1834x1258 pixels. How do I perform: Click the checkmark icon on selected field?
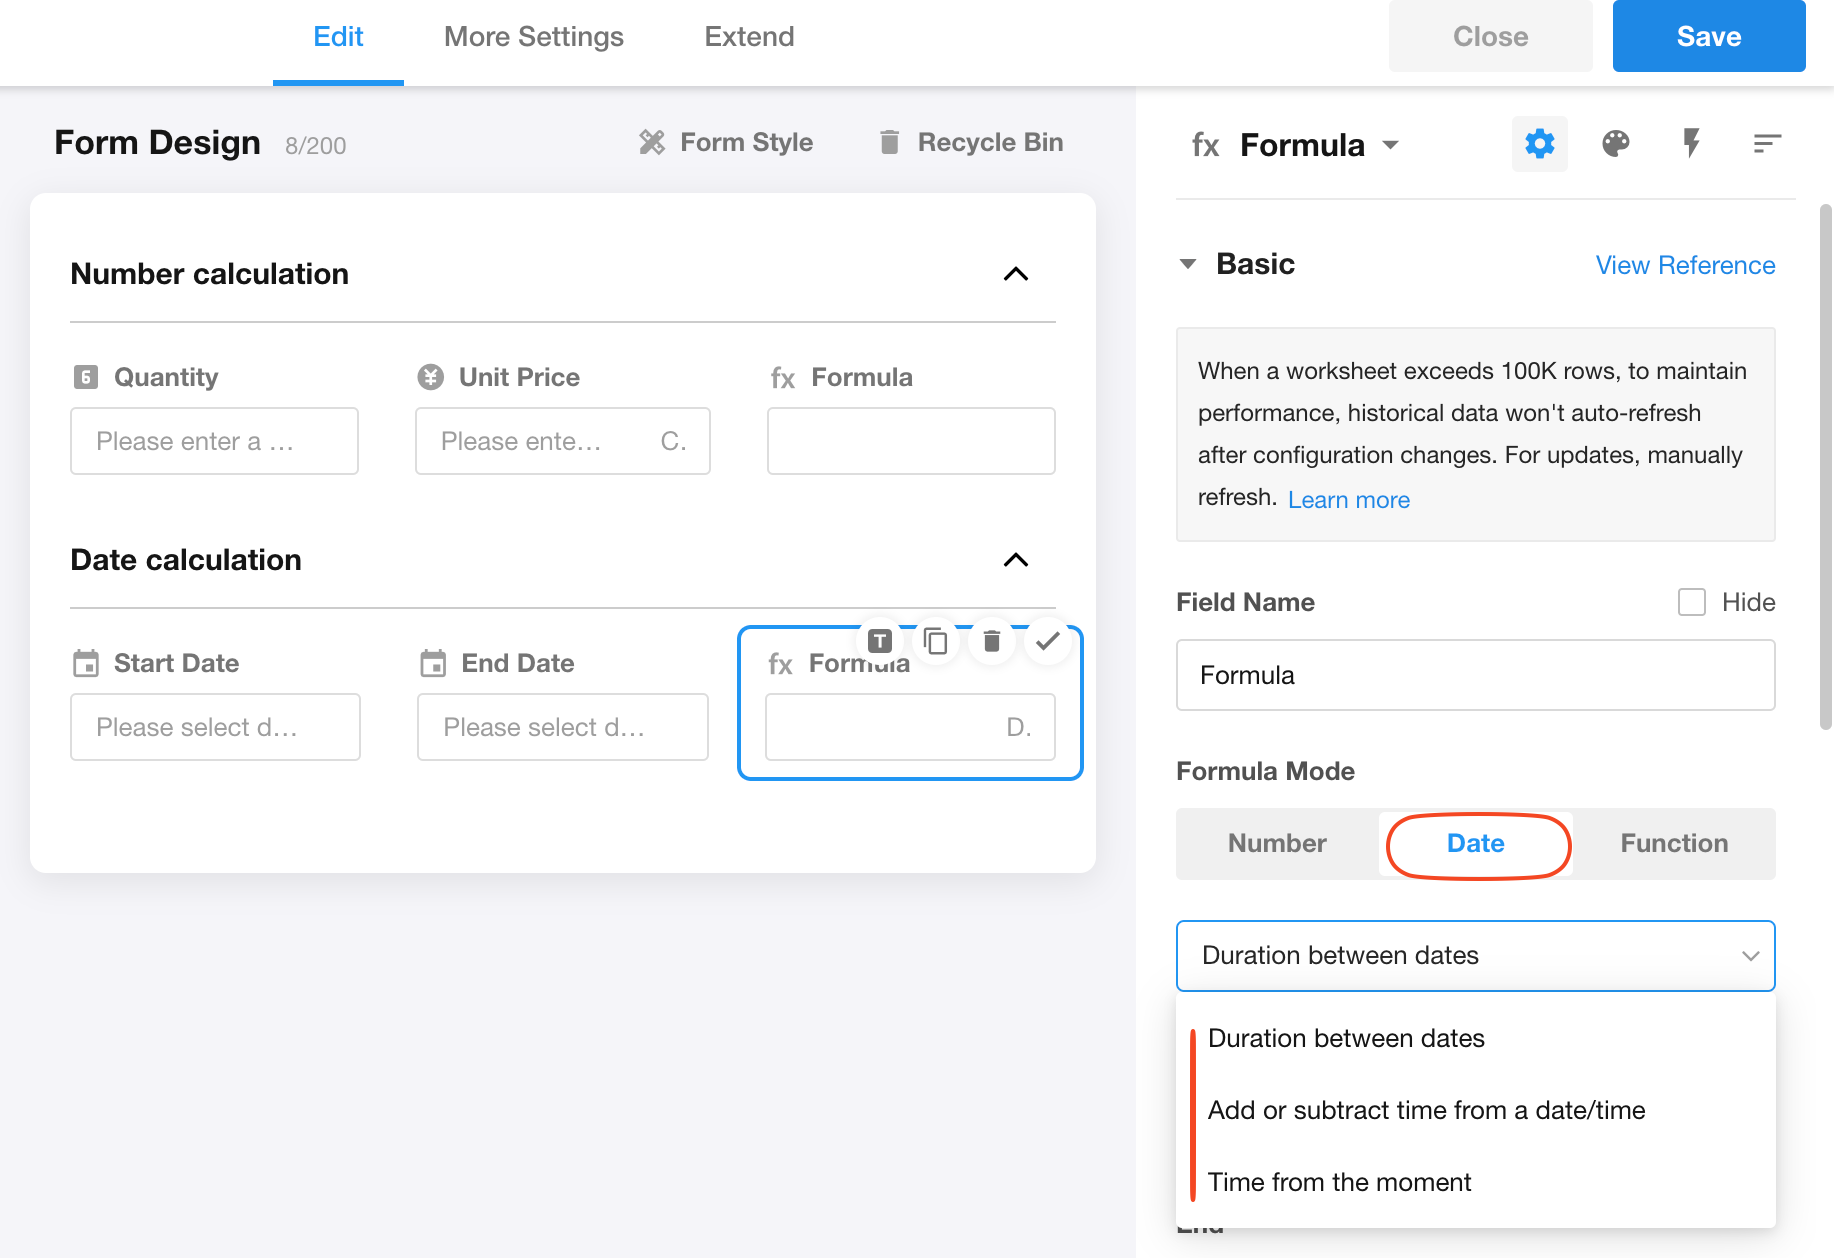click(x=1047, y=641)
